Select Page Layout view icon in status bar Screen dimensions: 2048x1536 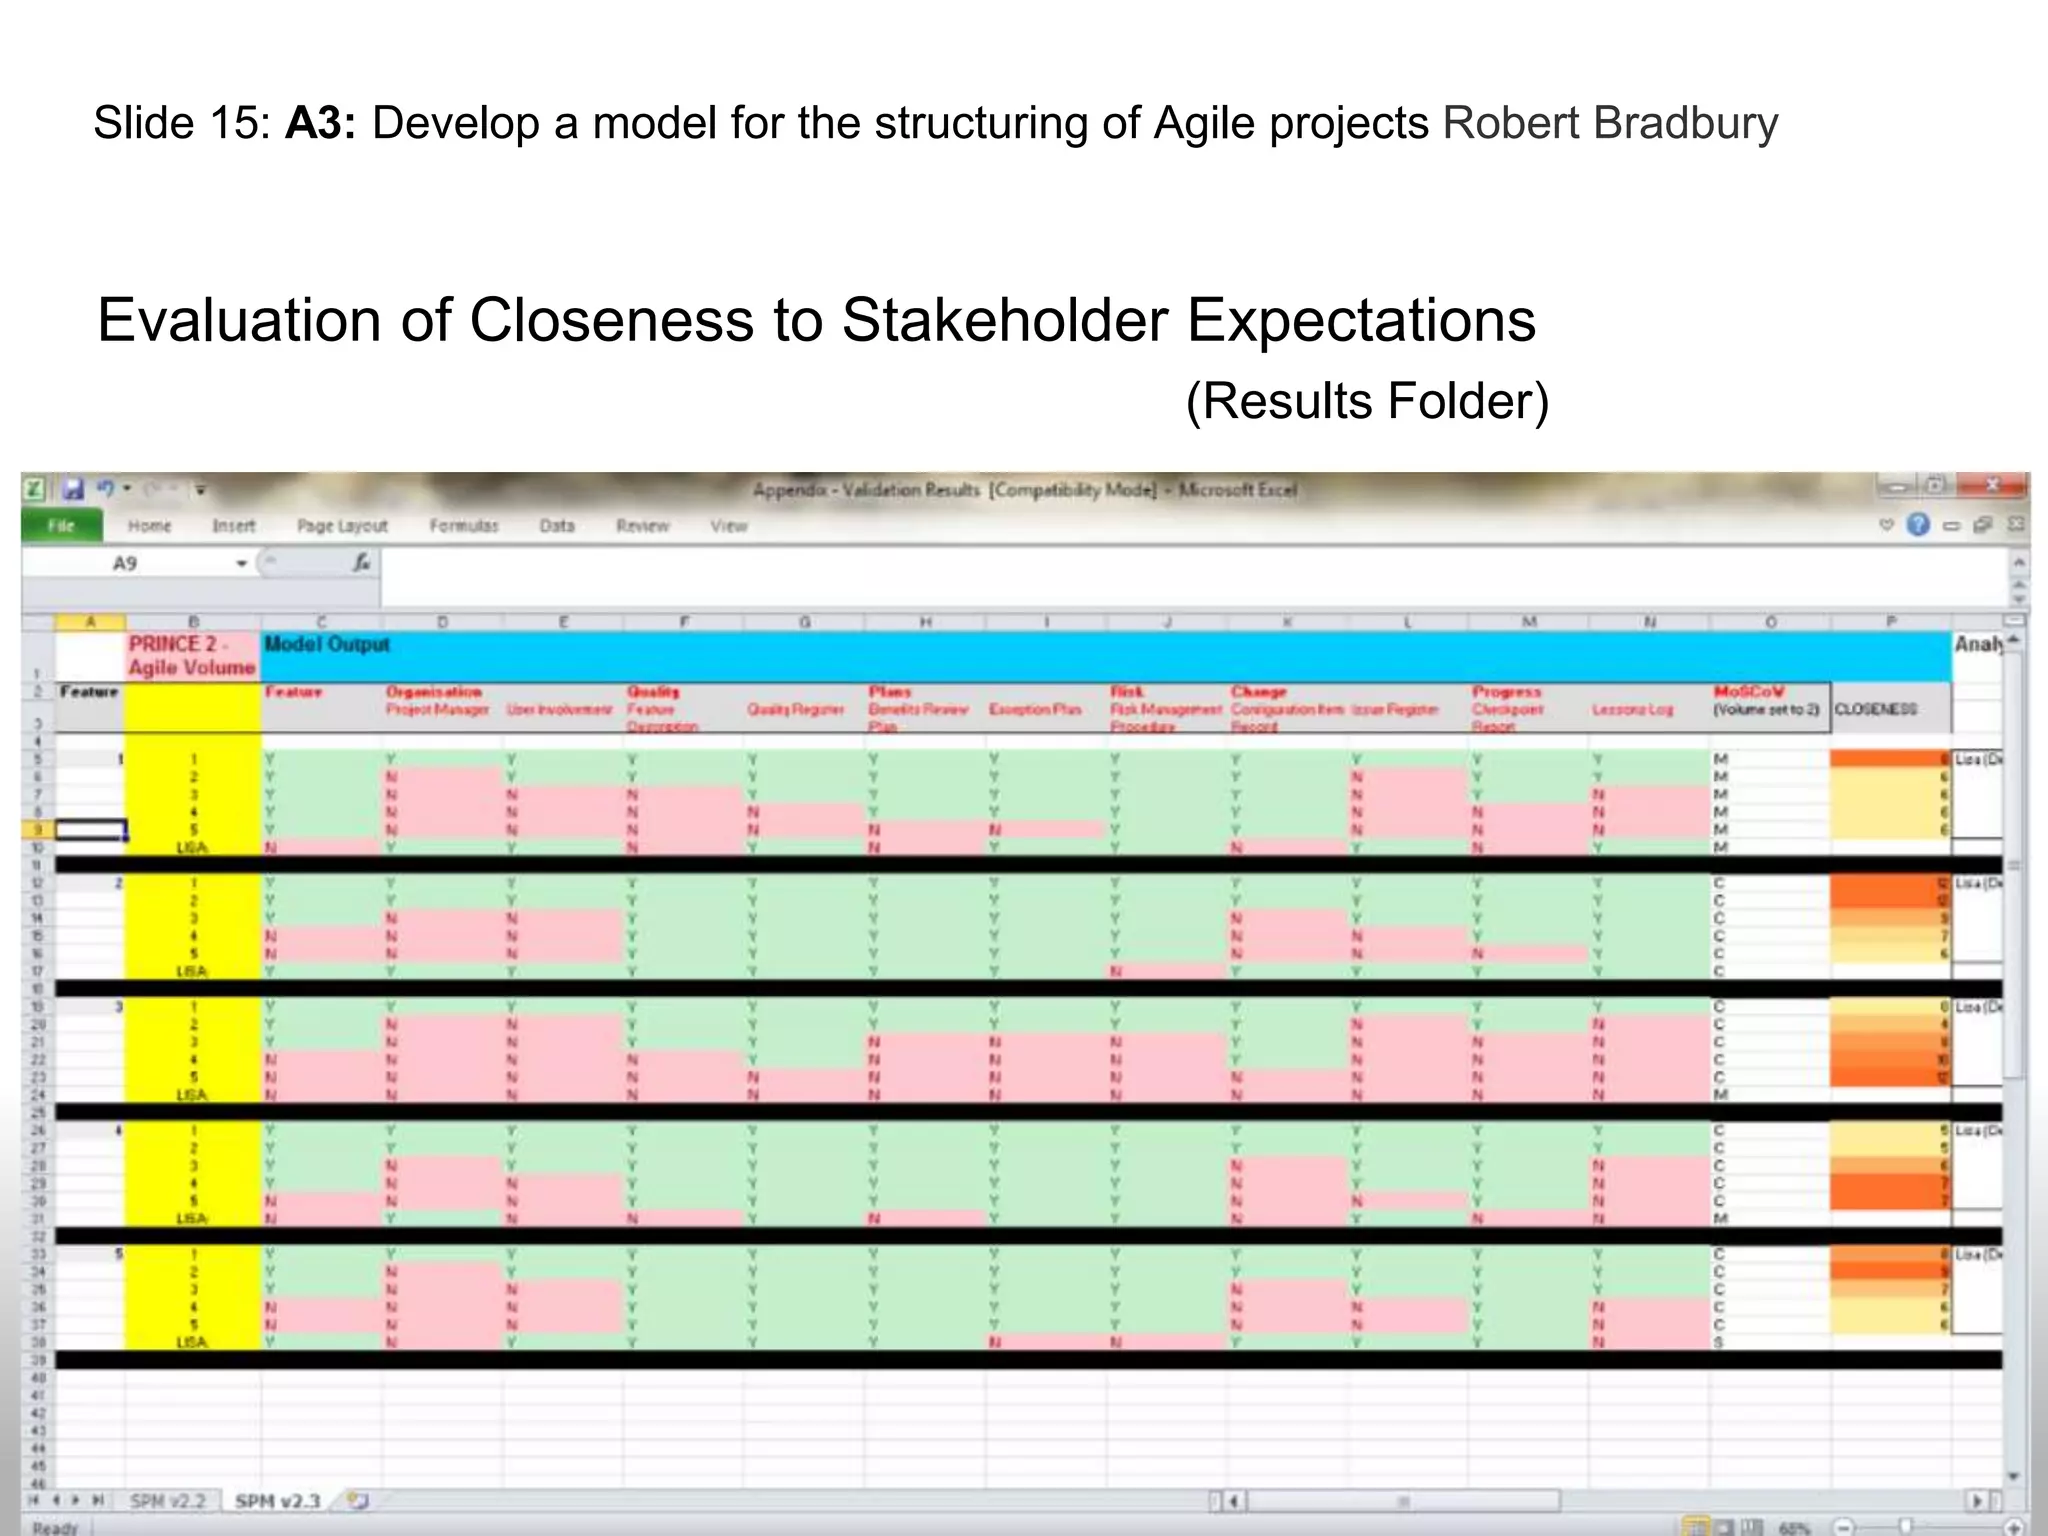(1725, 1527)
